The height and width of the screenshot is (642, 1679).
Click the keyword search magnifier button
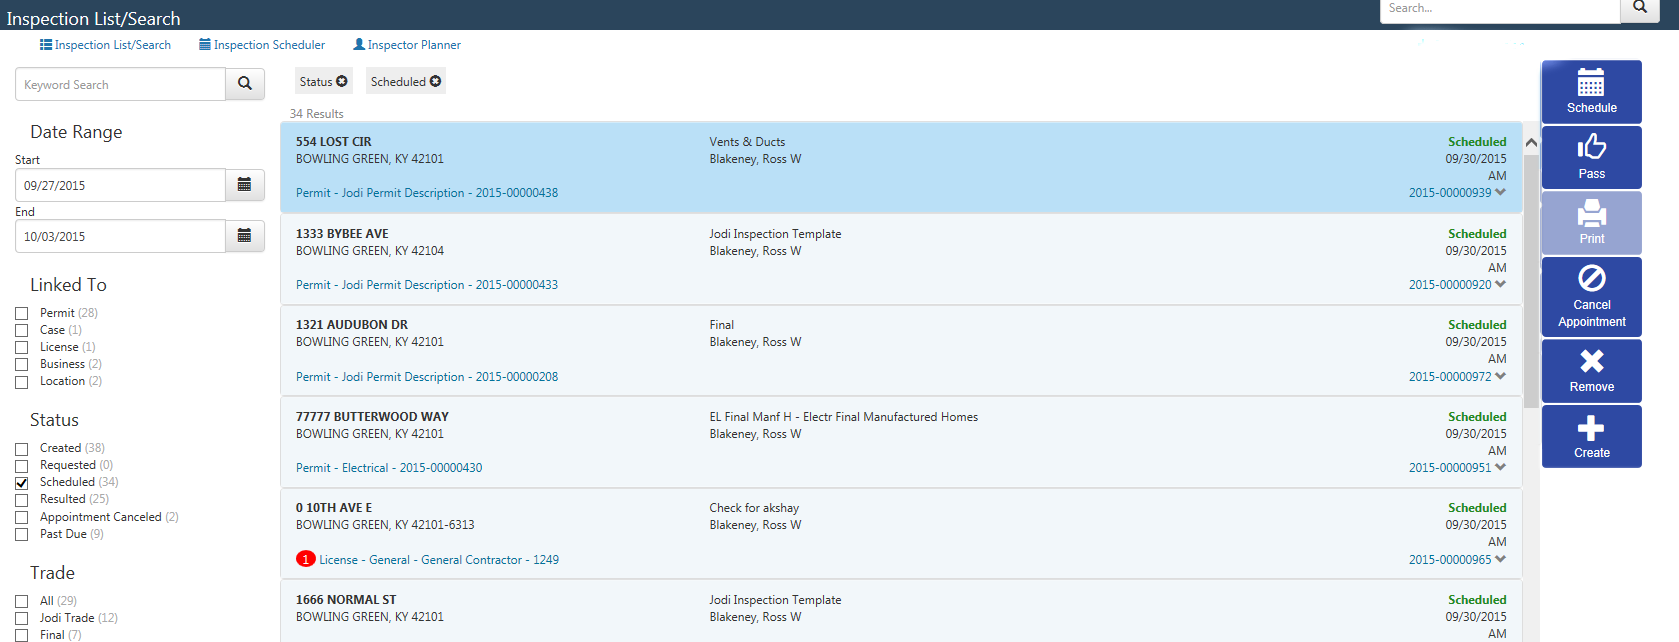245,84
